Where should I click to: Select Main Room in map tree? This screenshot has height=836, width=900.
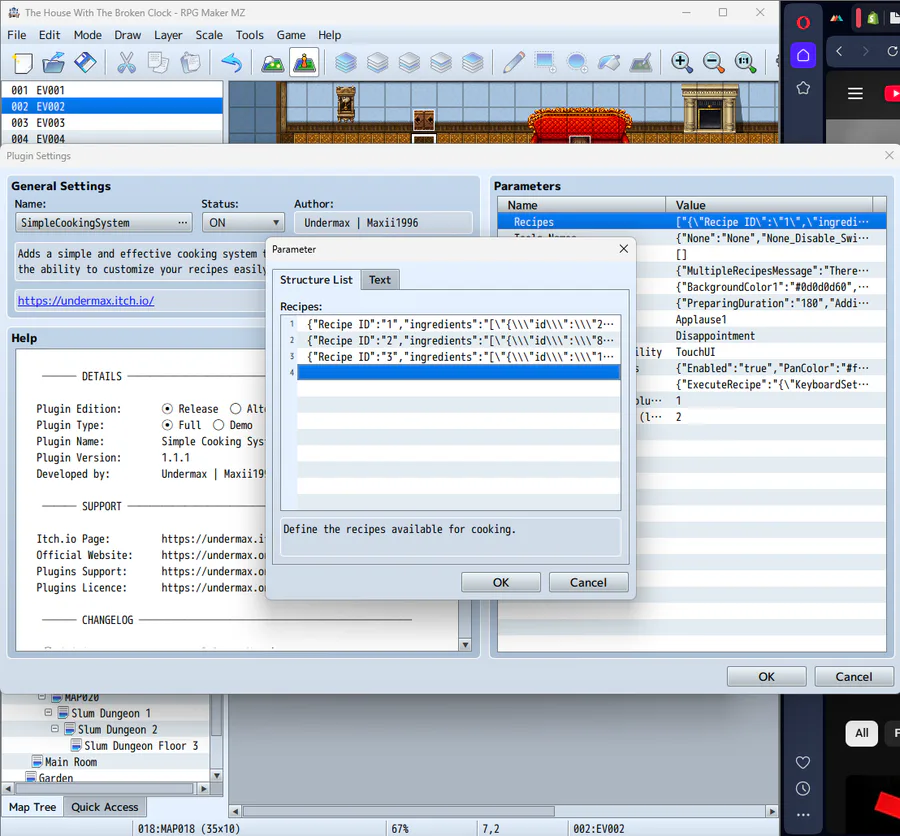coord(71,761)
